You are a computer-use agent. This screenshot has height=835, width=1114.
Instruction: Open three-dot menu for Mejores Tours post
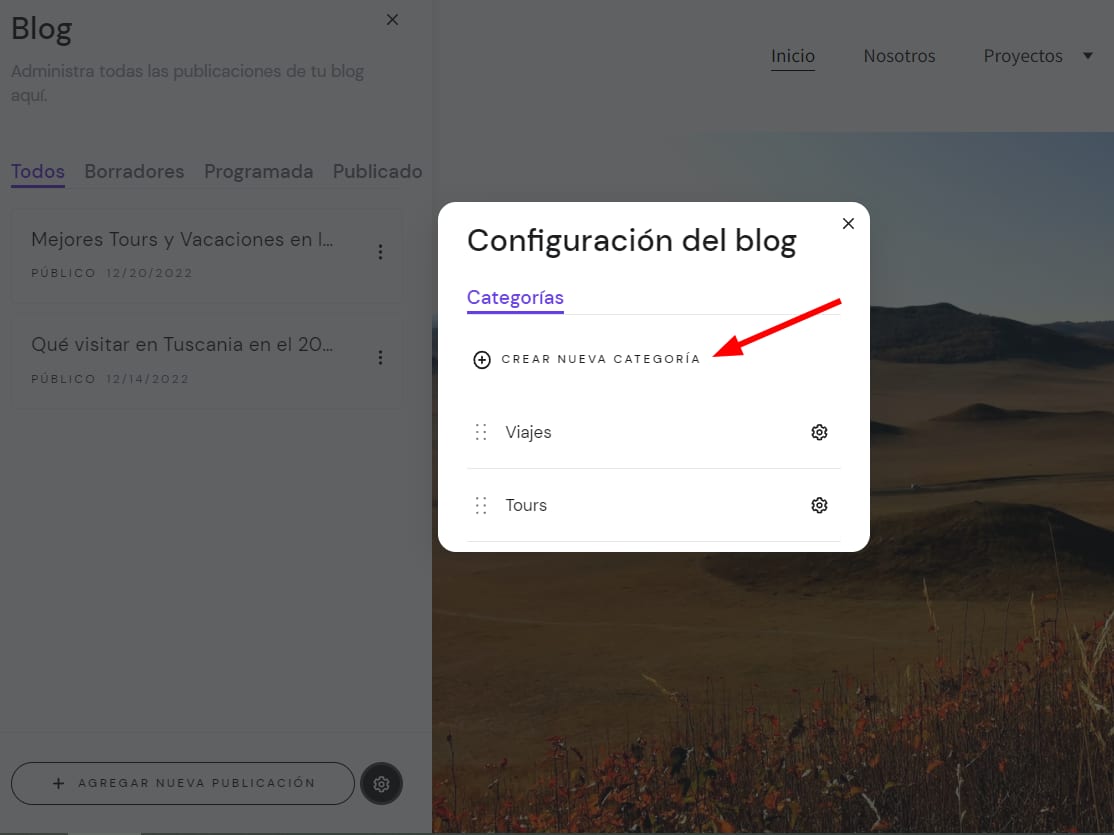(380, 252)
